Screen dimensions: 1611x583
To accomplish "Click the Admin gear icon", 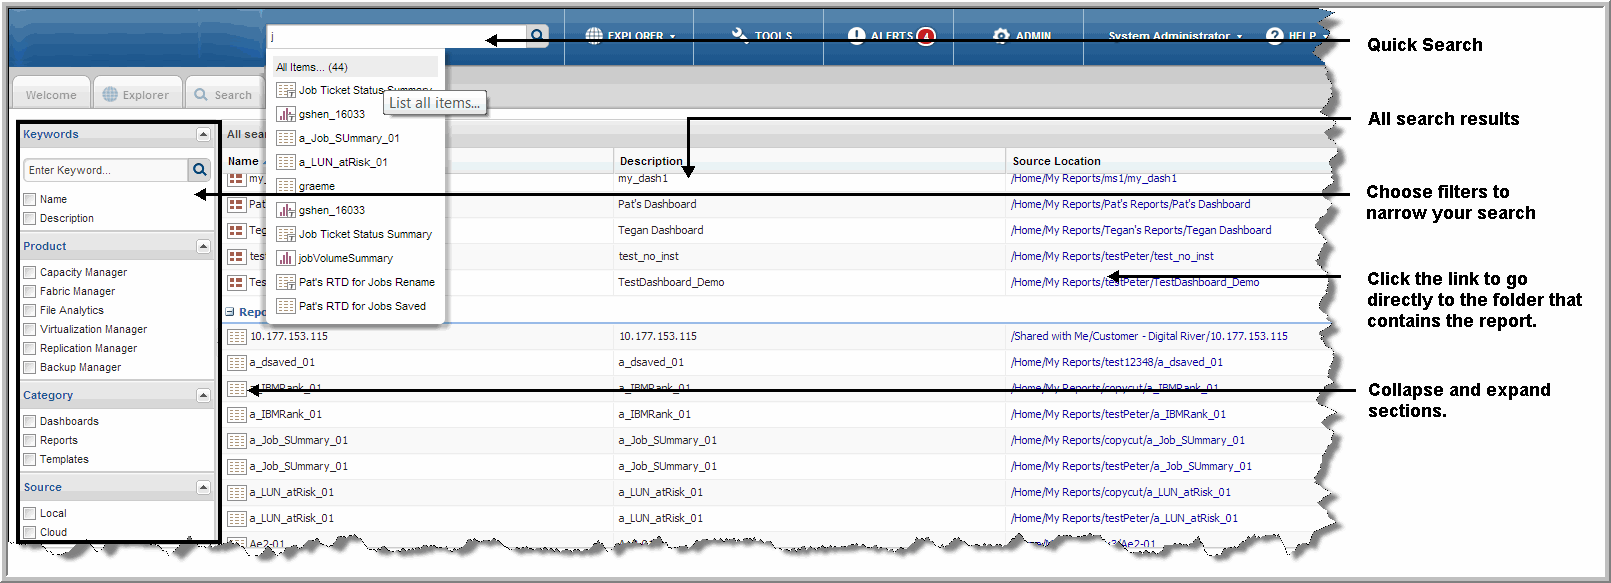I will tap(1001, 36).
